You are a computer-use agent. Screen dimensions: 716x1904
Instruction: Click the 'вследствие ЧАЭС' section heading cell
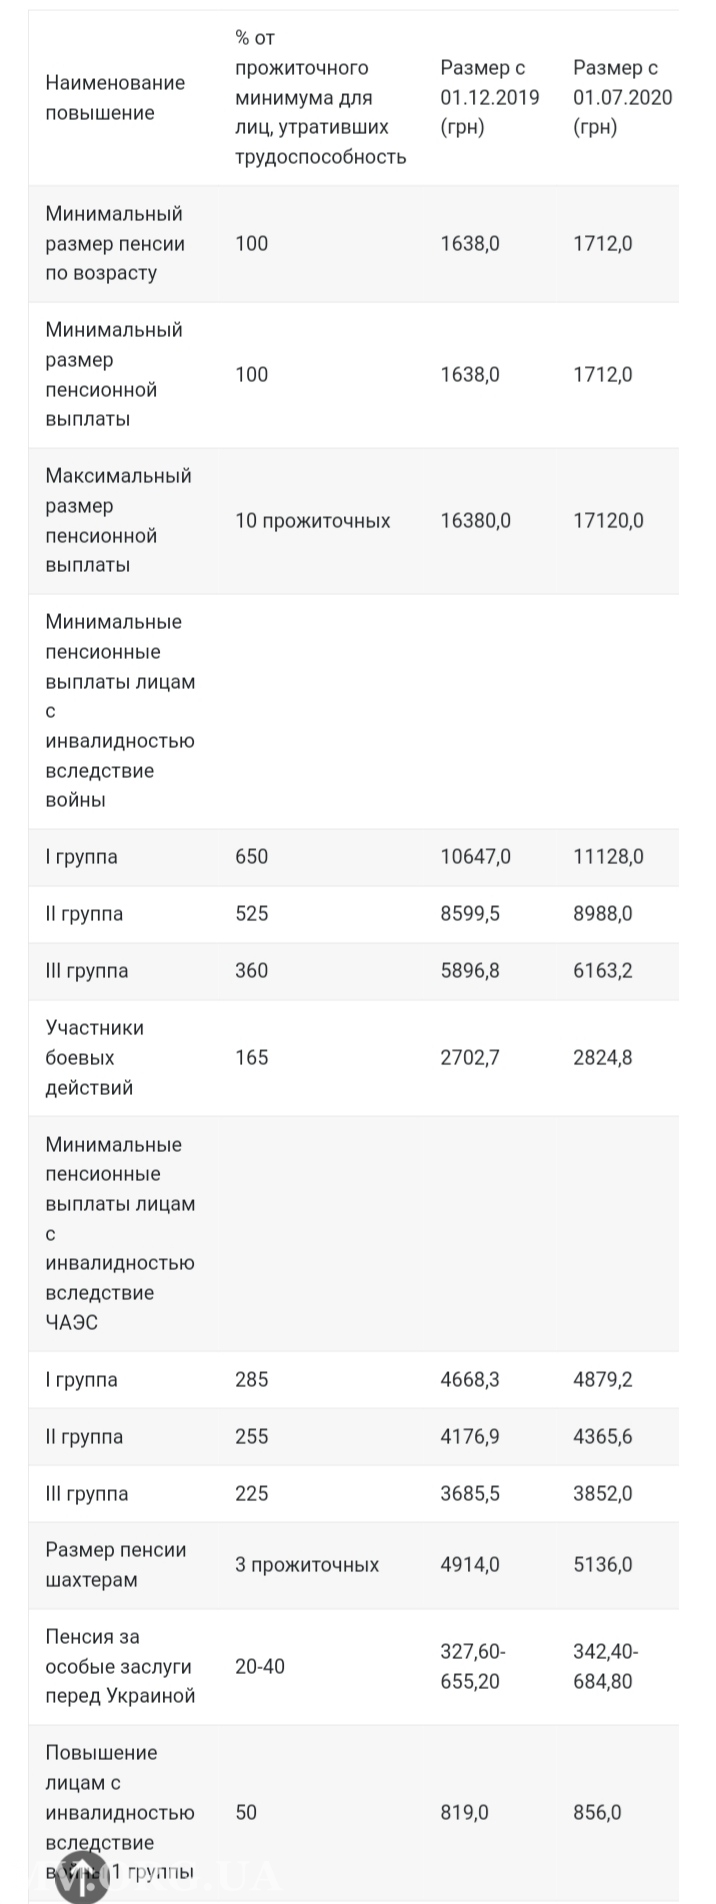pos(120,1233)
